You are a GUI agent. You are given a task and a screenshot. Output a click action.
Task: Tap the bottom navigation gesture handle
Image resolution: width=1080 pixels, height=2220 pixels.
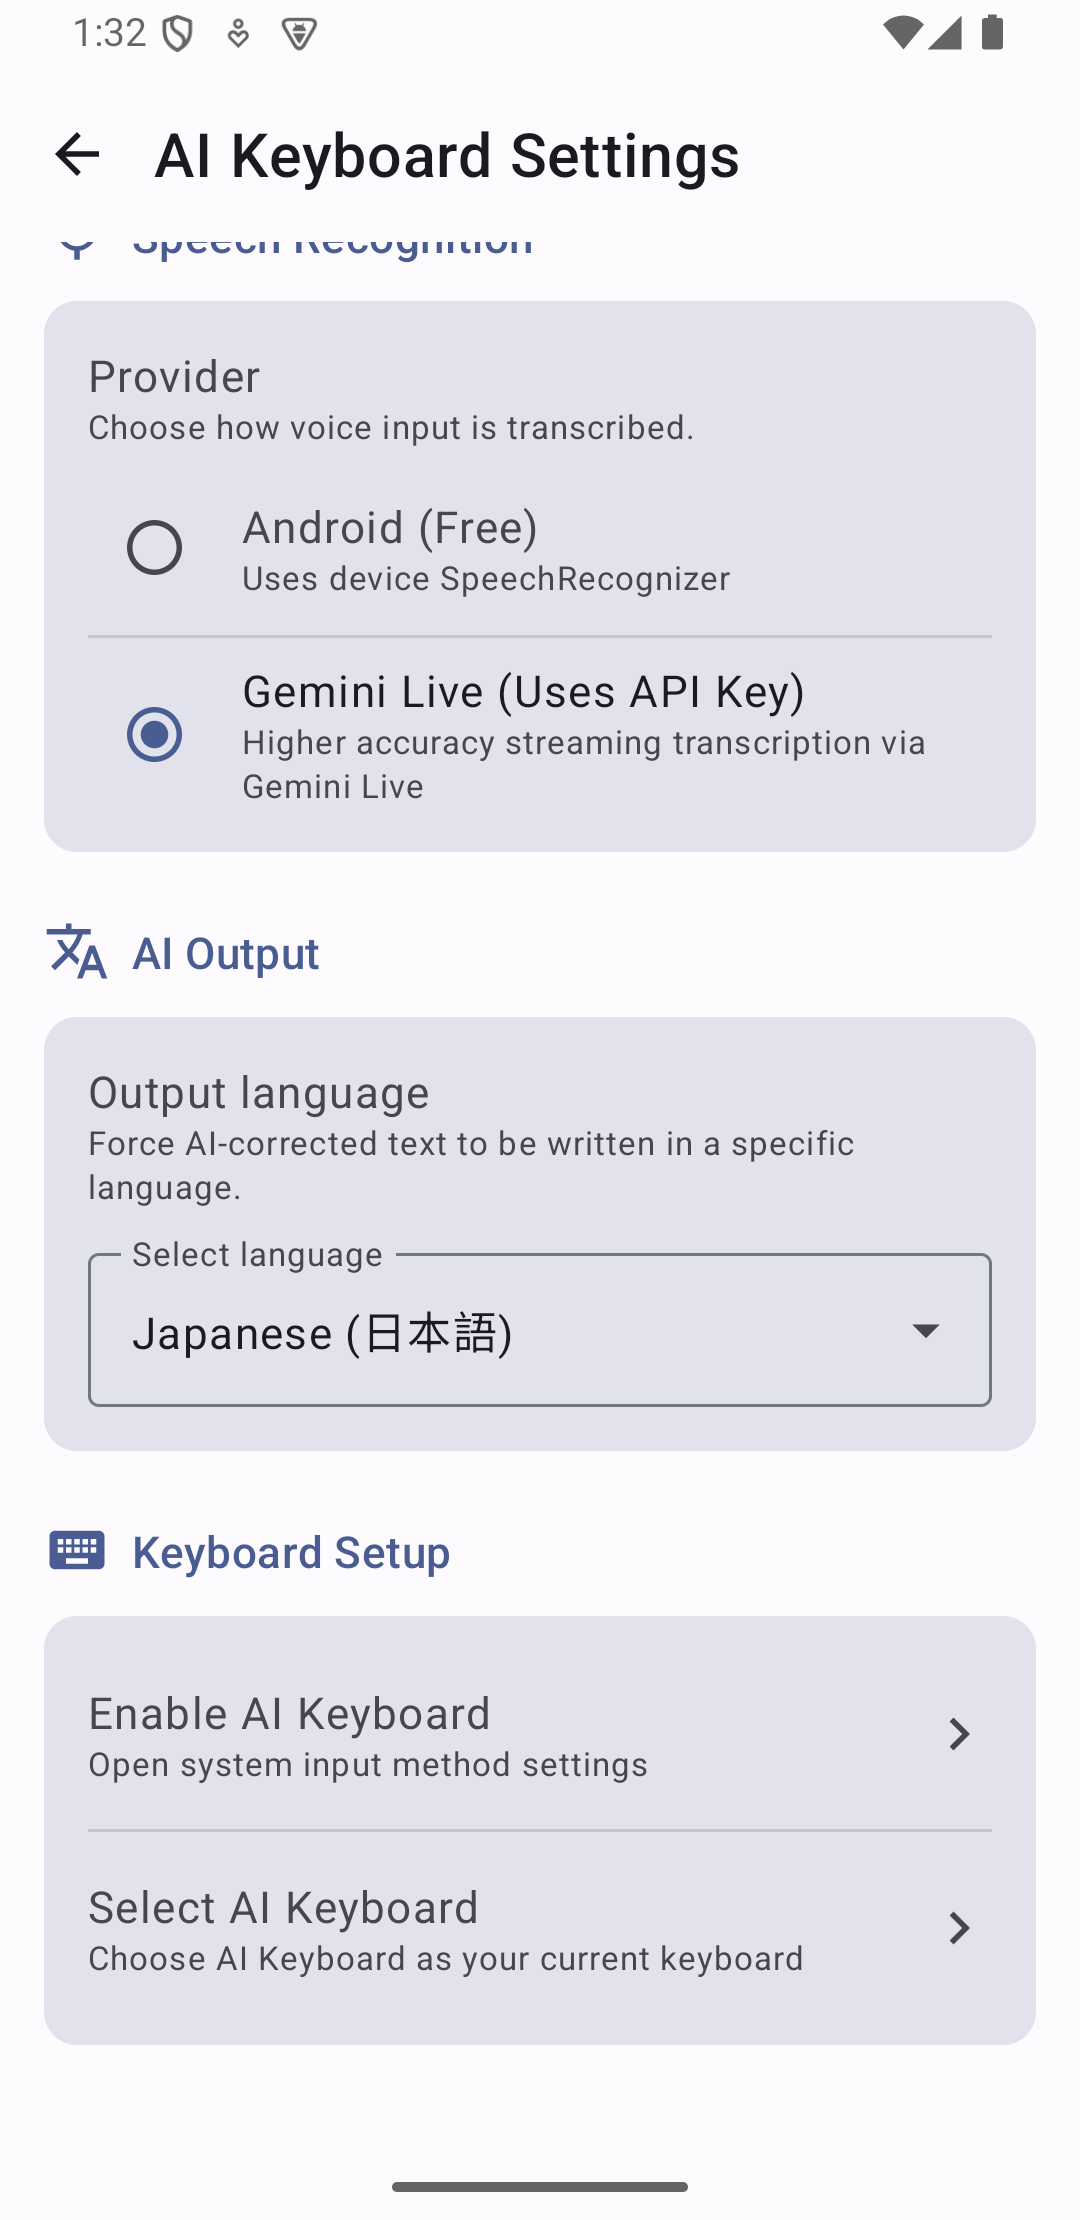tap(540, 2187)
